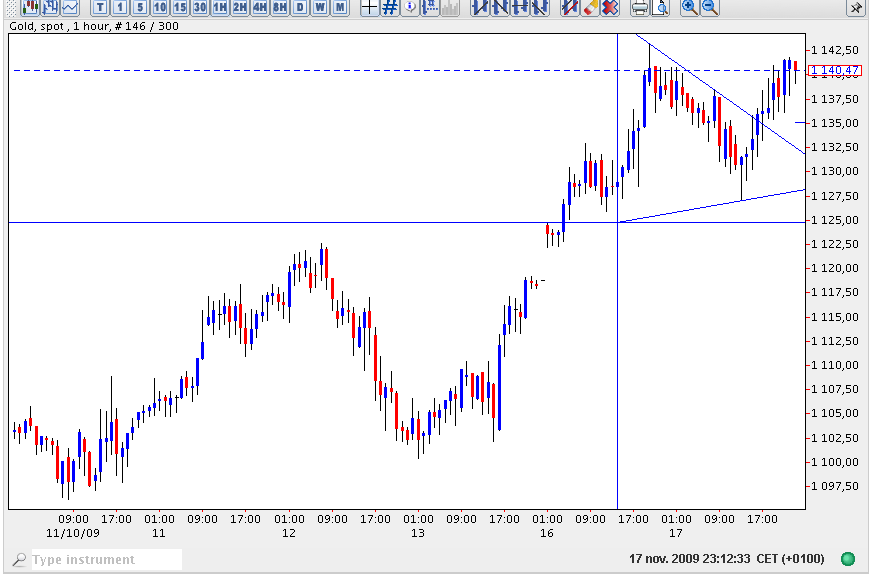869x574 pixels.
Task: Click the green connection status indicator
Action: click(848, 559)
